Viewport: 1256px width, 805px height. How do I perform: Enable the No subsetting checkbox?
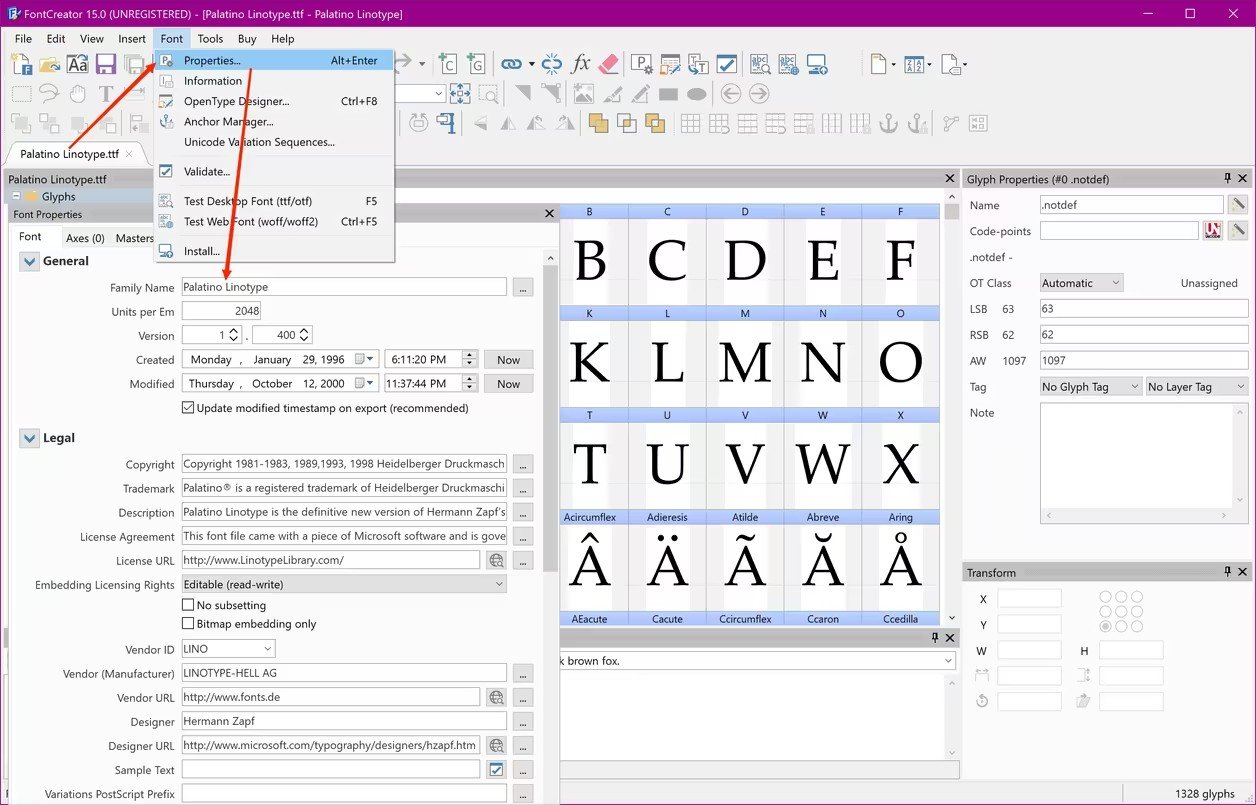point(188,605)
